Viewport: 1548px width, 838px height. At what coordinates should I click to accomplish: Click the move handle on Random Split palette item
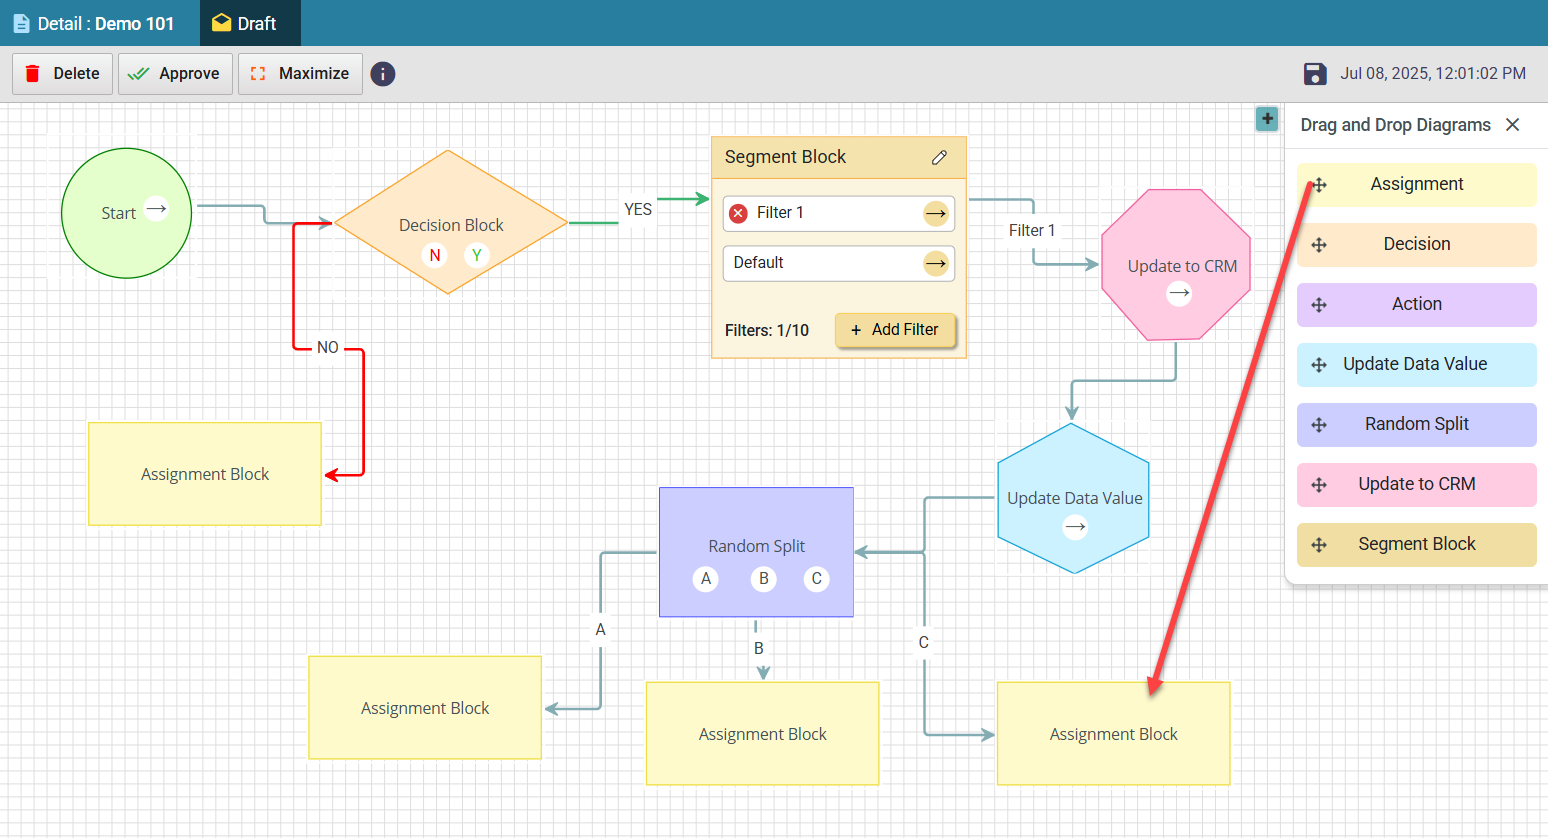(1319, 425)
